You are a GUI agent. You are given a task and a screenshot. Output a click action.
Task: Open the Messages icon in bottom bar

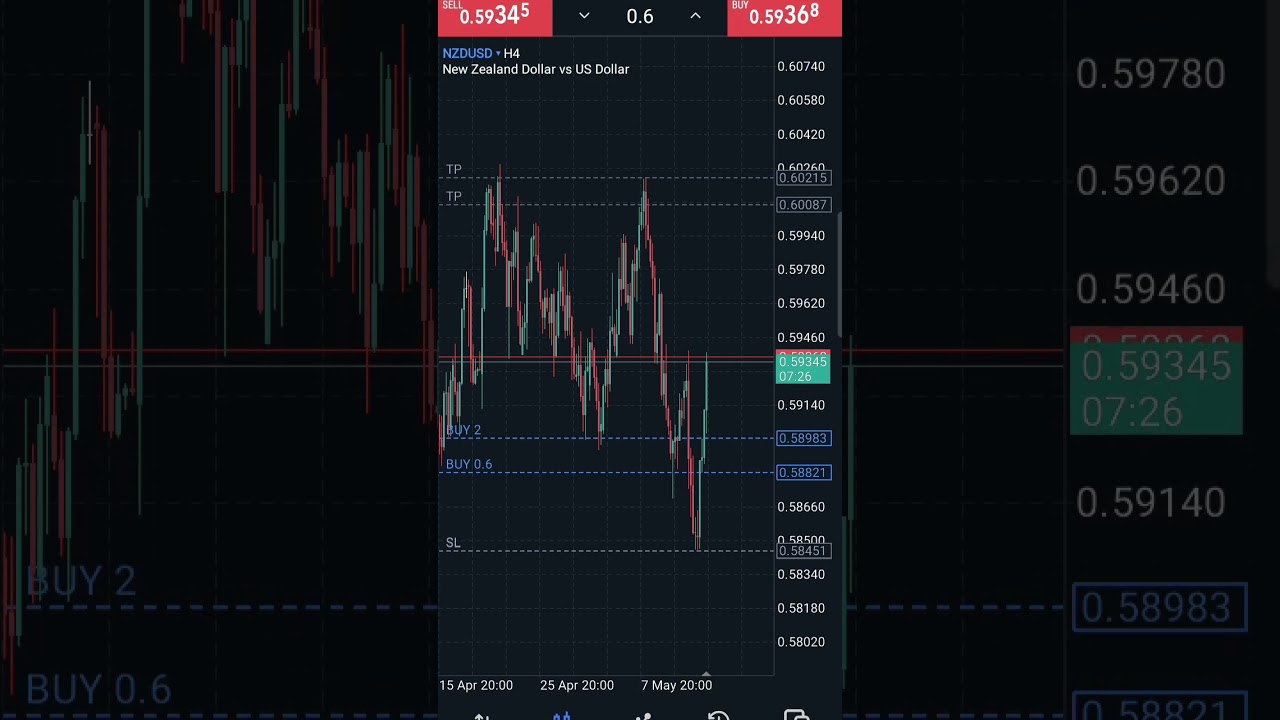[796, 716]
